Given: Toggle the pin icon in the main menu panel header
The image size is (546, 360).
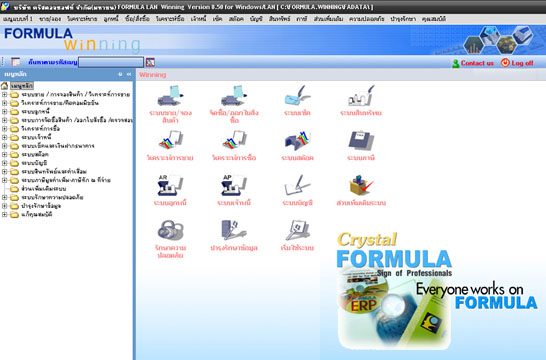Looking at the screenshot, I should tap(120, 74).
